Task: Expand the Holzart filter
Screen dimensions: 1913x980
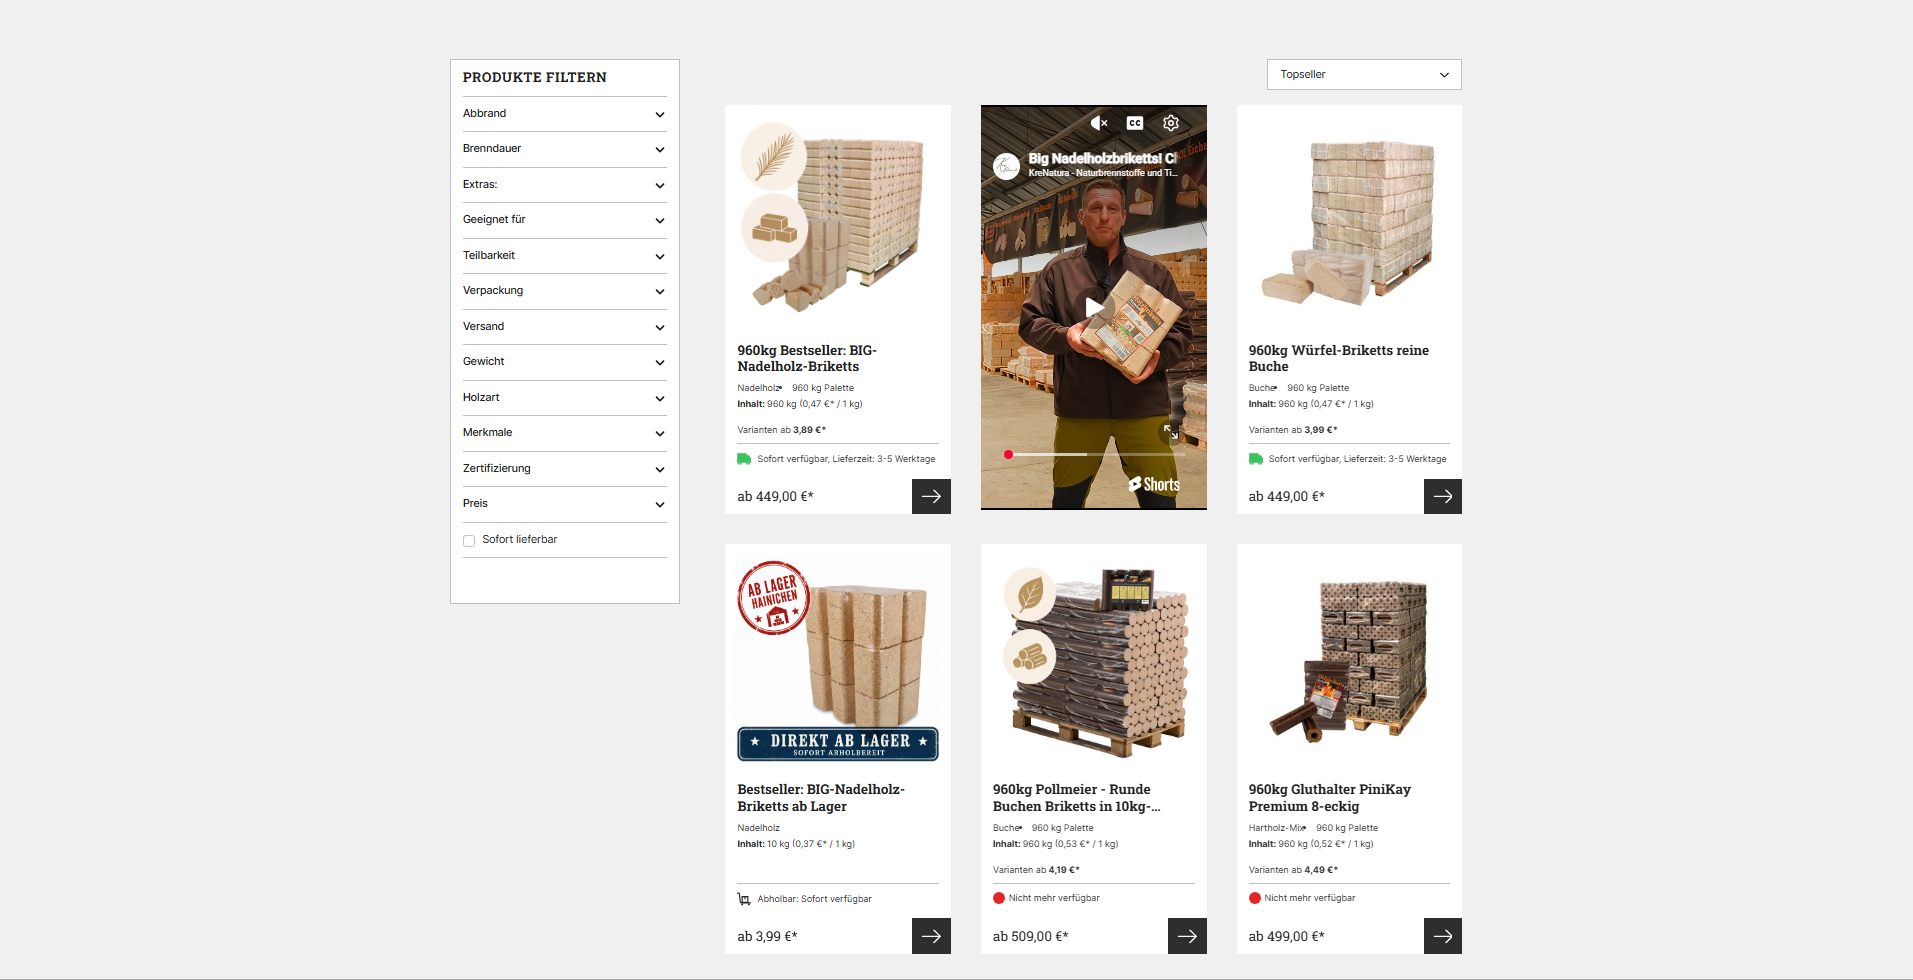Action: point(564,398)
